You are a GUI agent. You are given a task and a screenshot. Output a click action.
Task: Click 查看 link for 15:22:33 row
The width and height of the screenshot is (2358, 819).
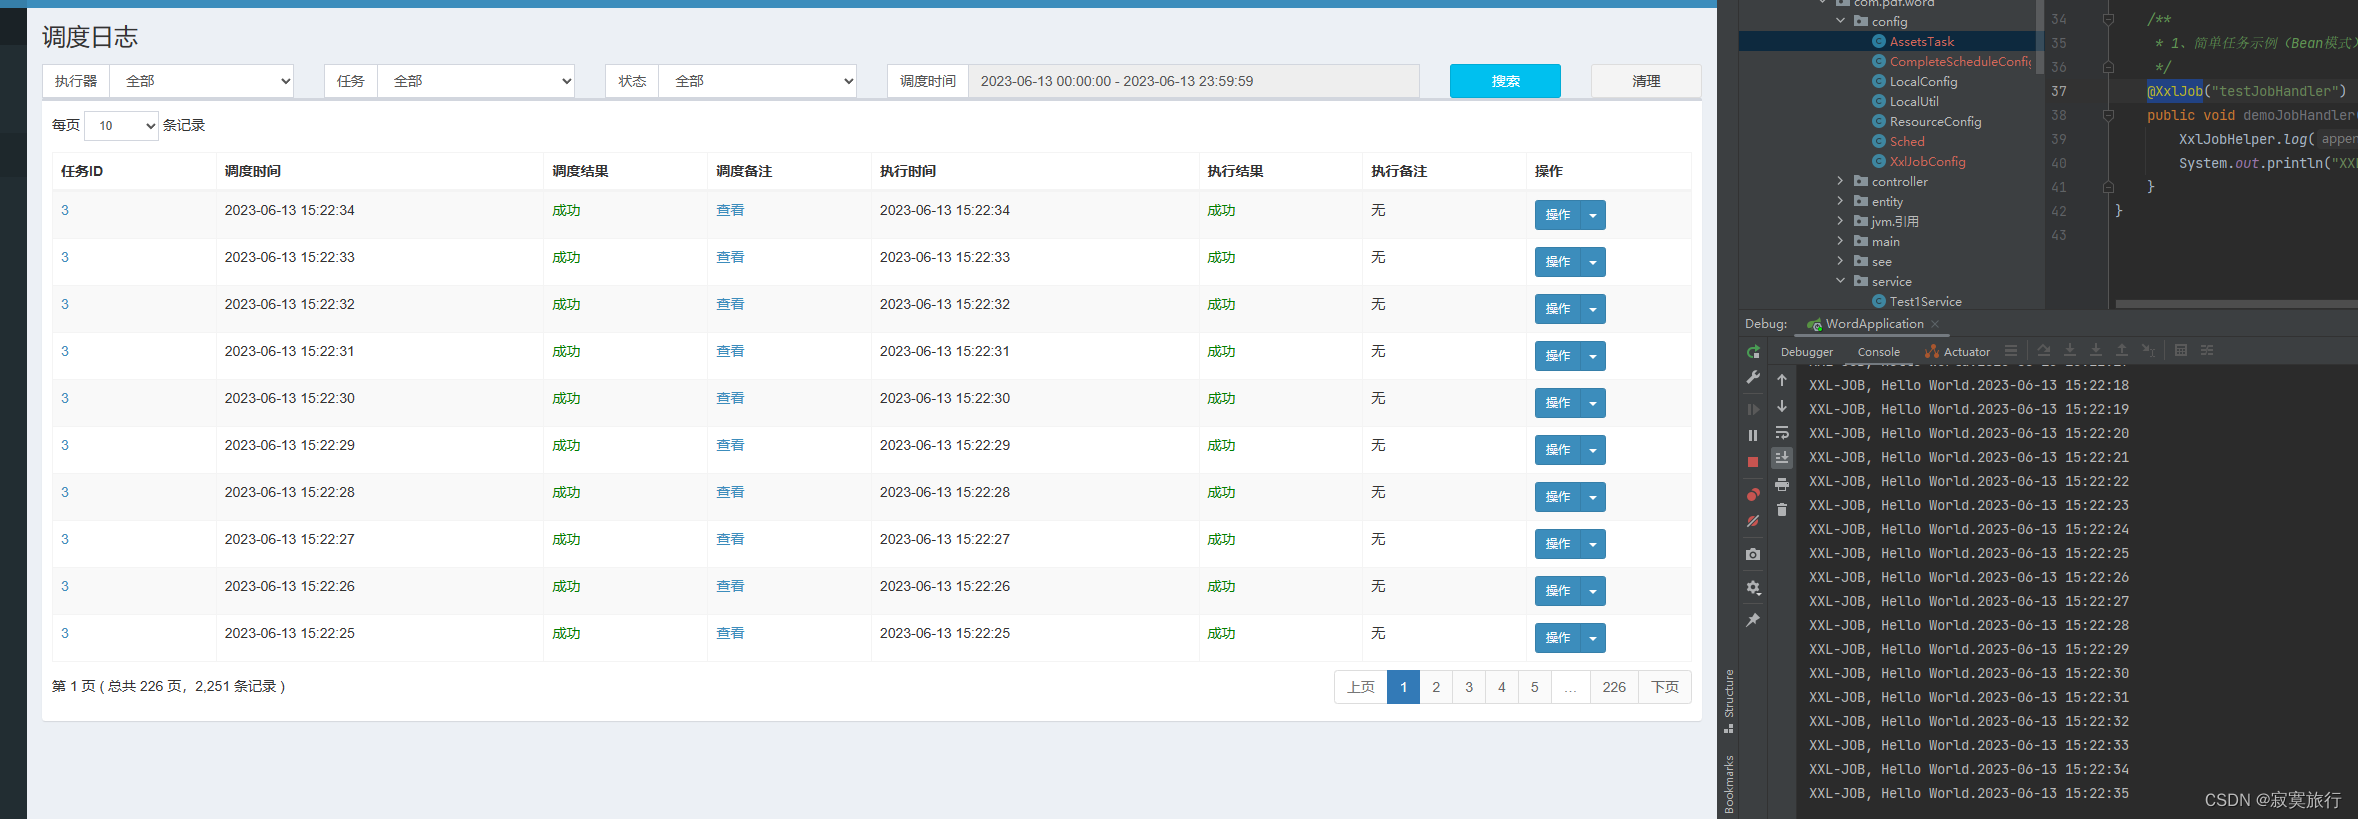[730, 257]
